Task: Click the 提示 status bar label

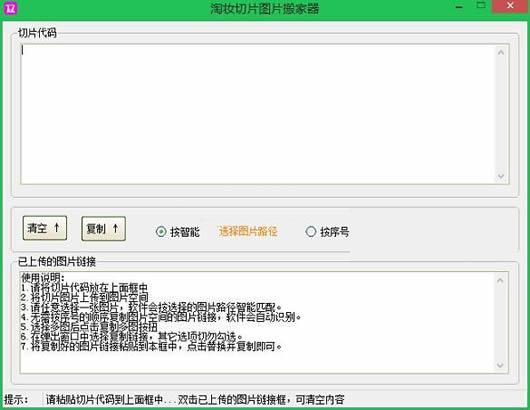Action: [16, 400]
